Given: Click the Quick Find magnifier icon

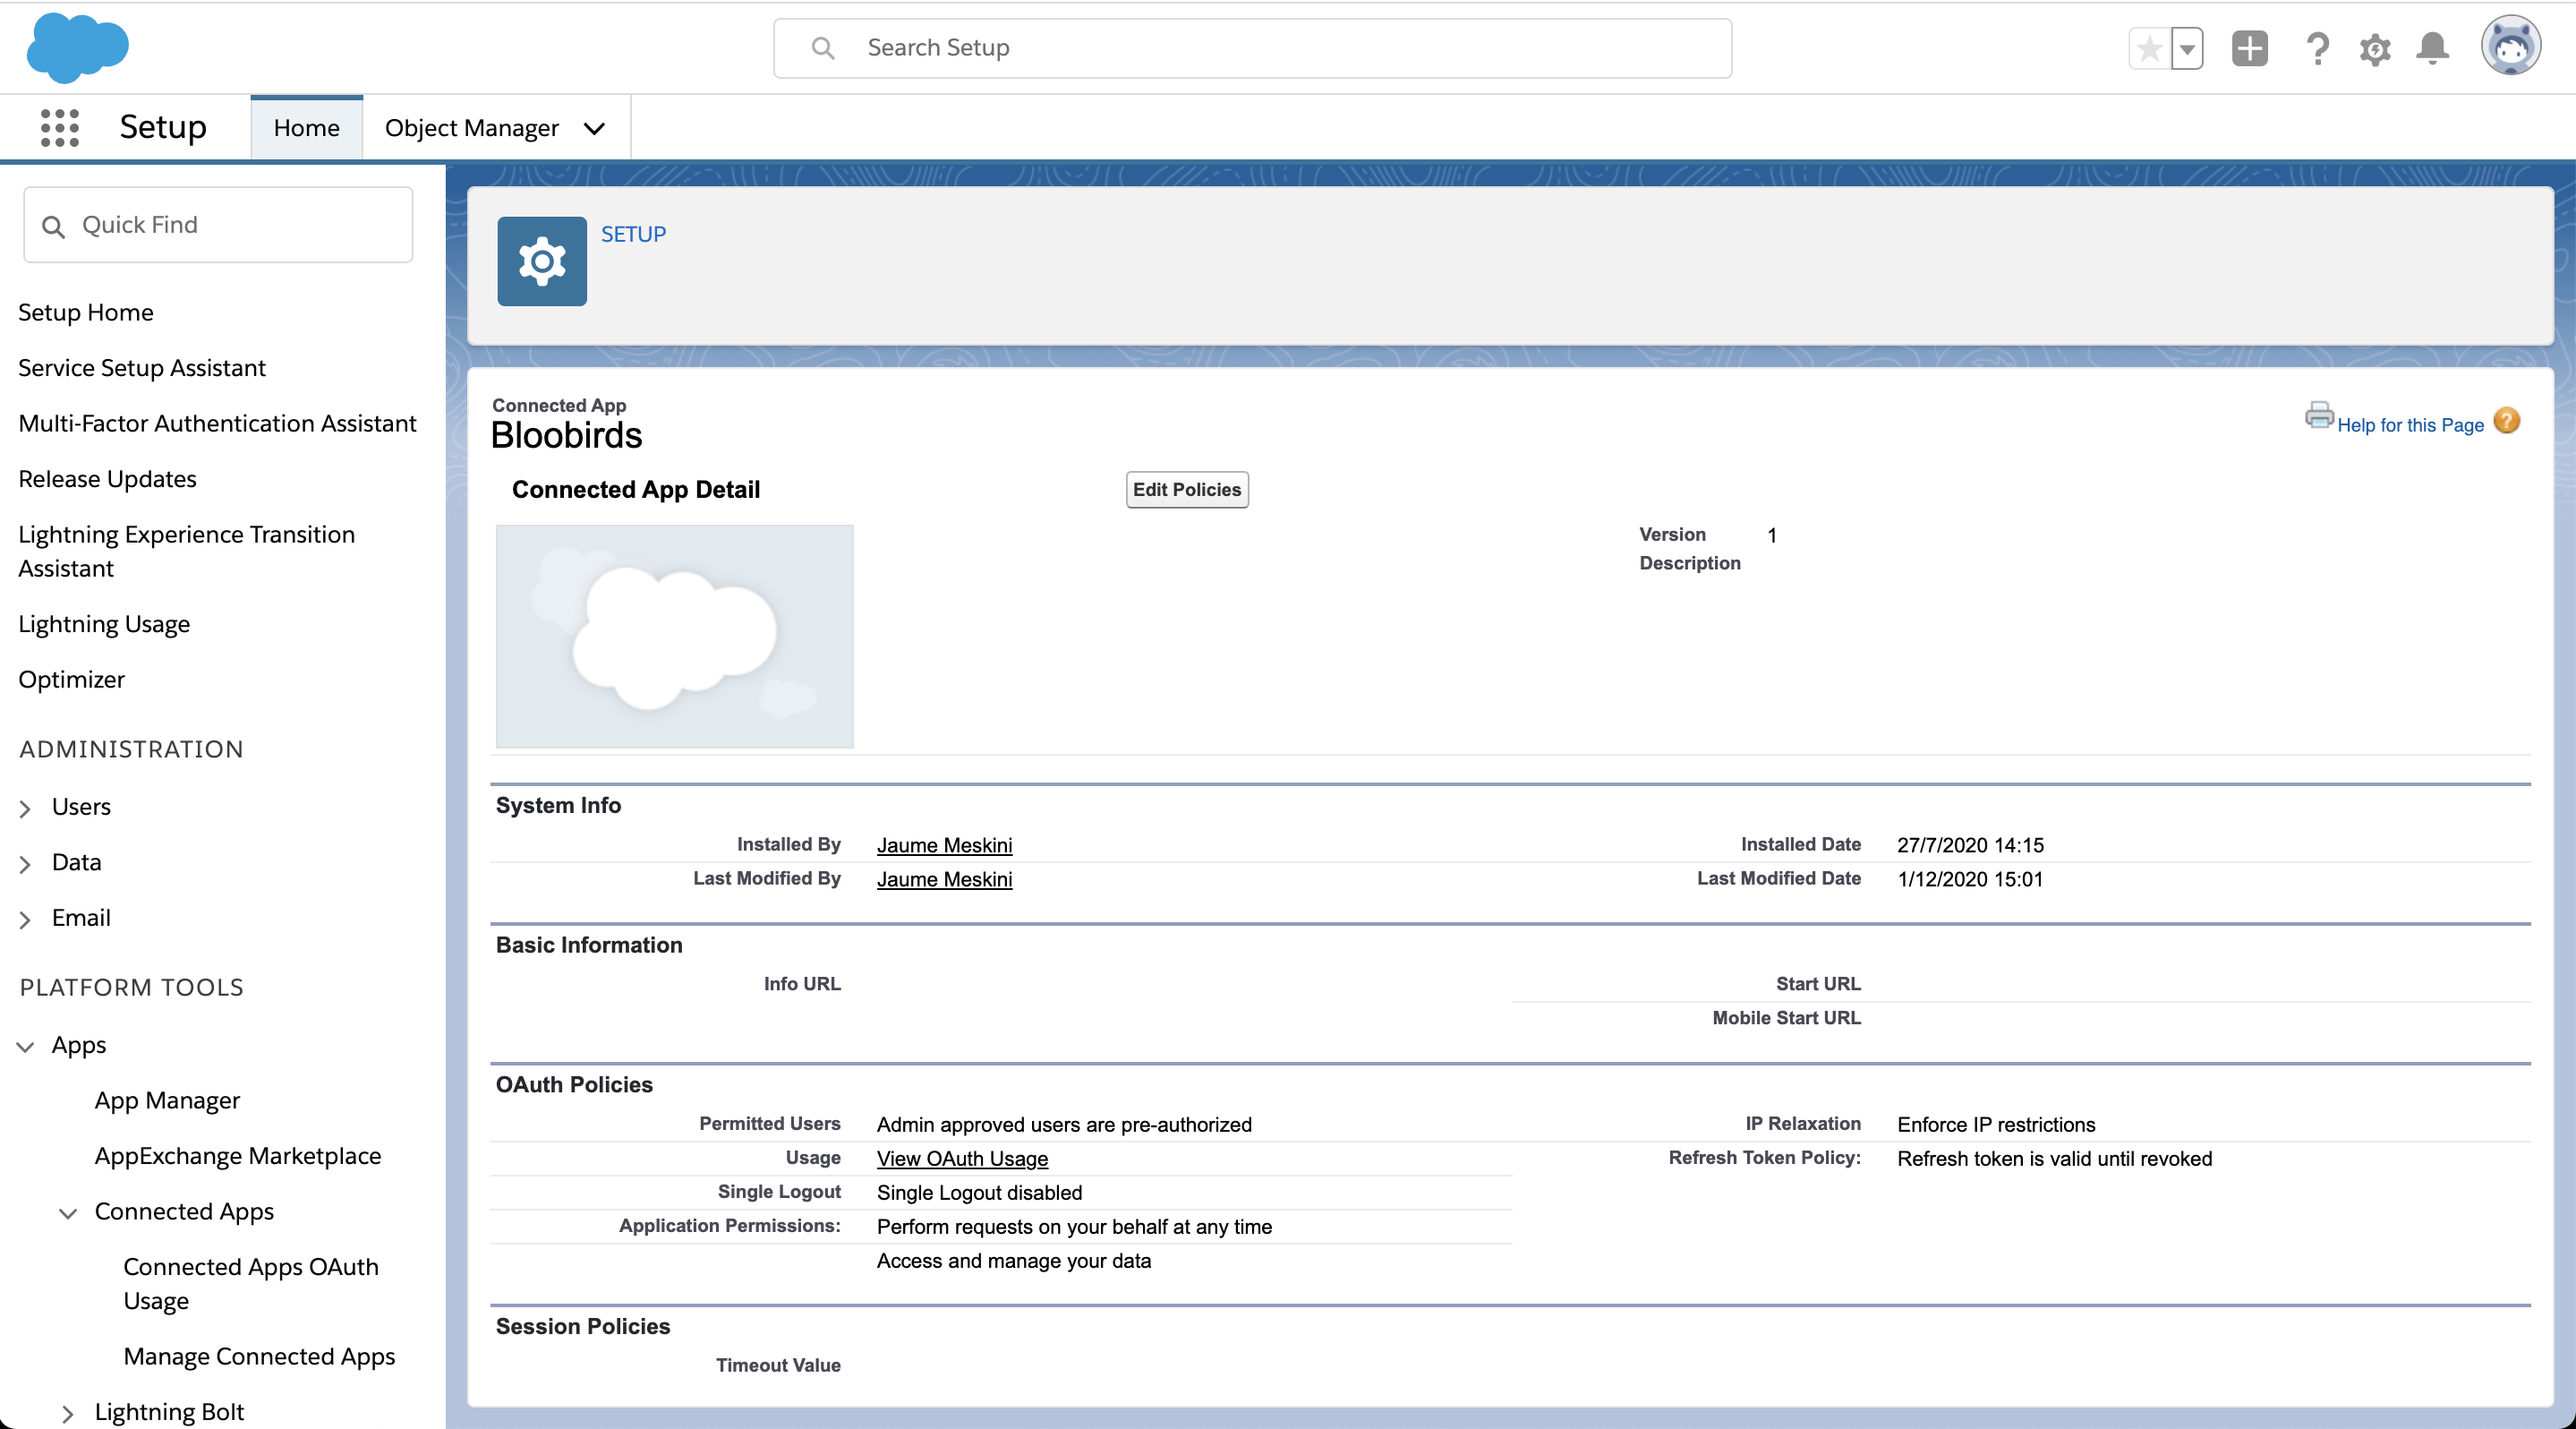Looking at the screenshot, I should 54,226.
